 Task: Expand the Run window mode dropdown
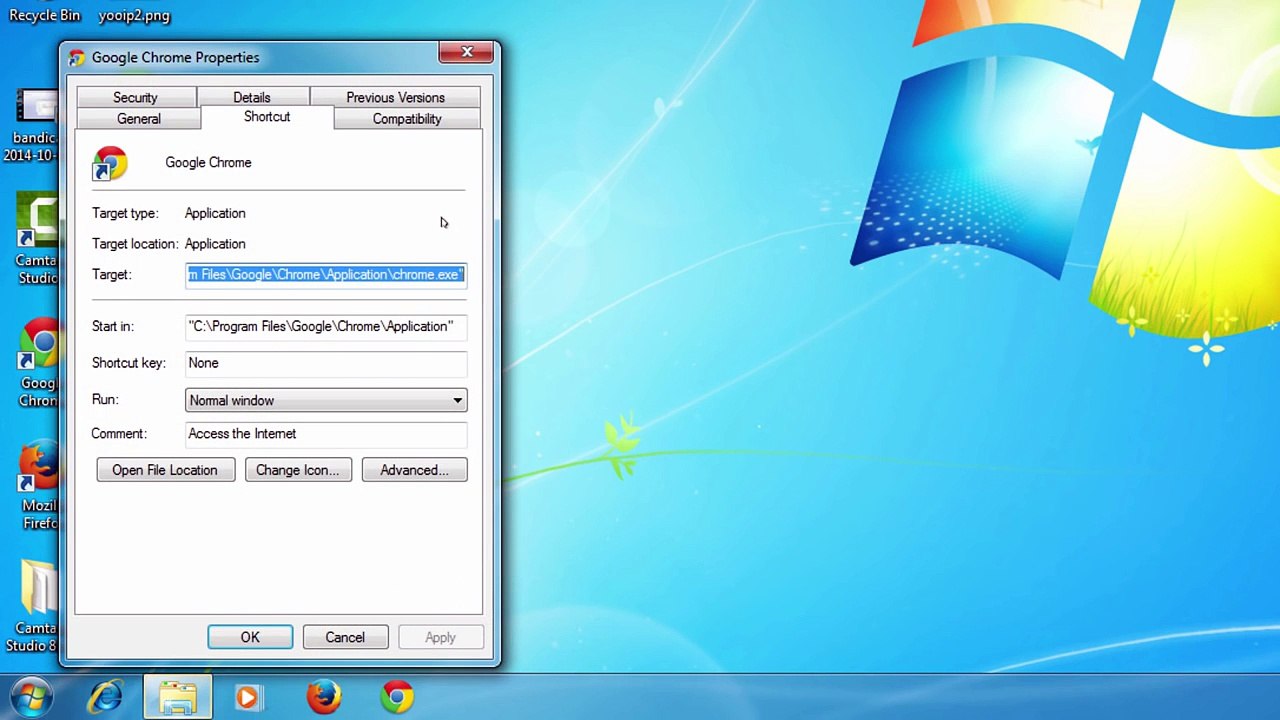pos(326,400)
